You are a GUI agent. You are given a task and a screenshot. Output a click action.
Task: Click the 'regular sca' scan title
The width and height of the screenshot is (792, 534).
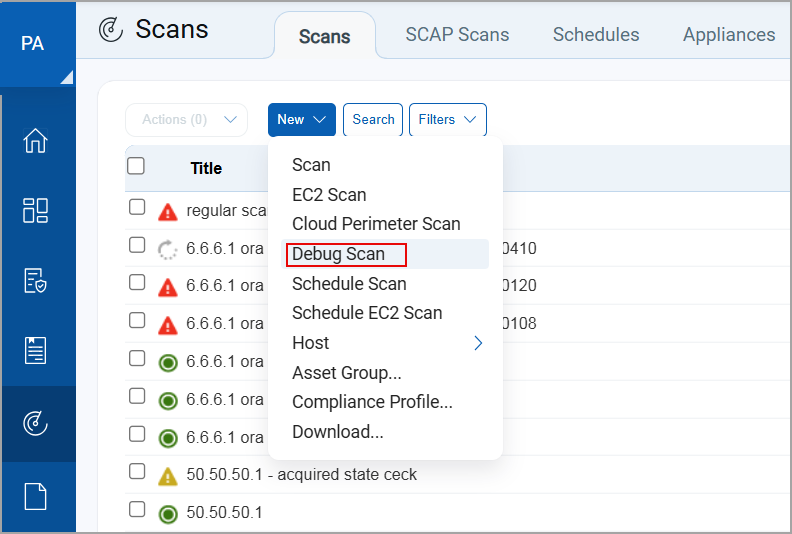tap(226, 211)
